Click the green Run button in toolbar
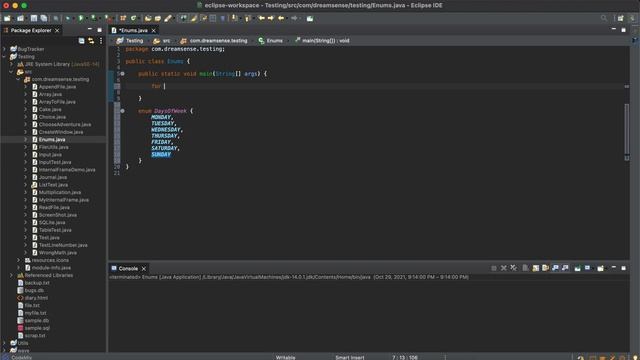Viewport: 640px width, 360px height. pyautogui.click(x=81, y=18)
